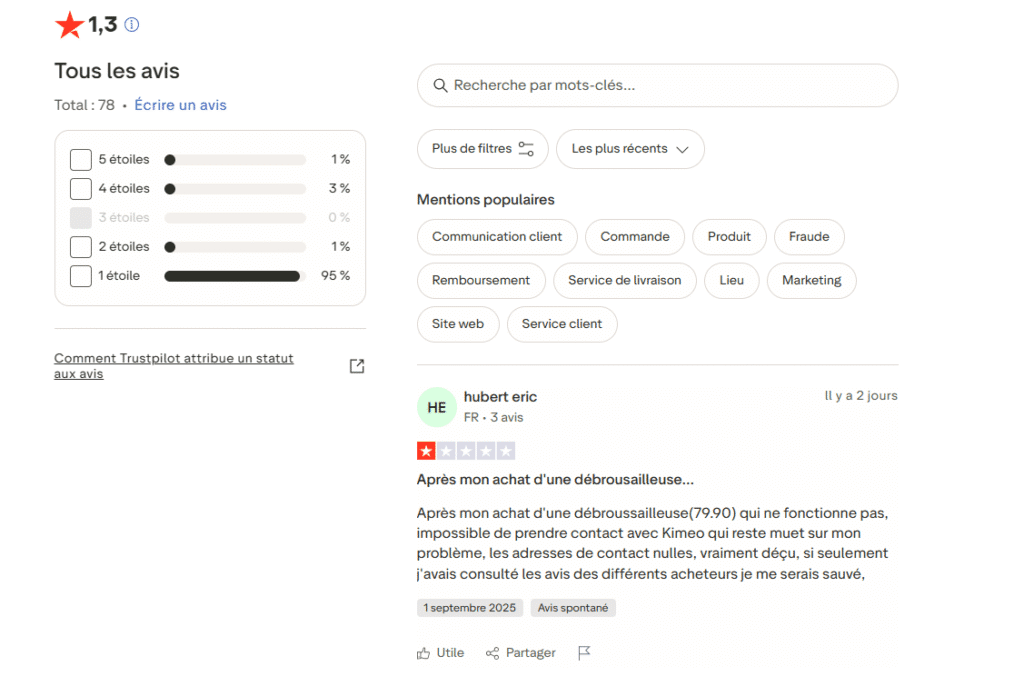Expand the Plus de filtres options
1024x696 pixels.
point(482,149)
